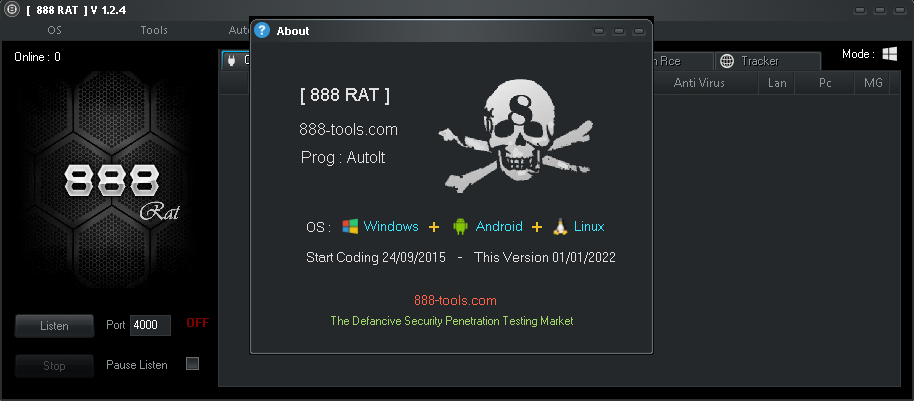Click the Windows logo next to Mode
The width and height of the screenshot is (914, 401).
(890, 54)
